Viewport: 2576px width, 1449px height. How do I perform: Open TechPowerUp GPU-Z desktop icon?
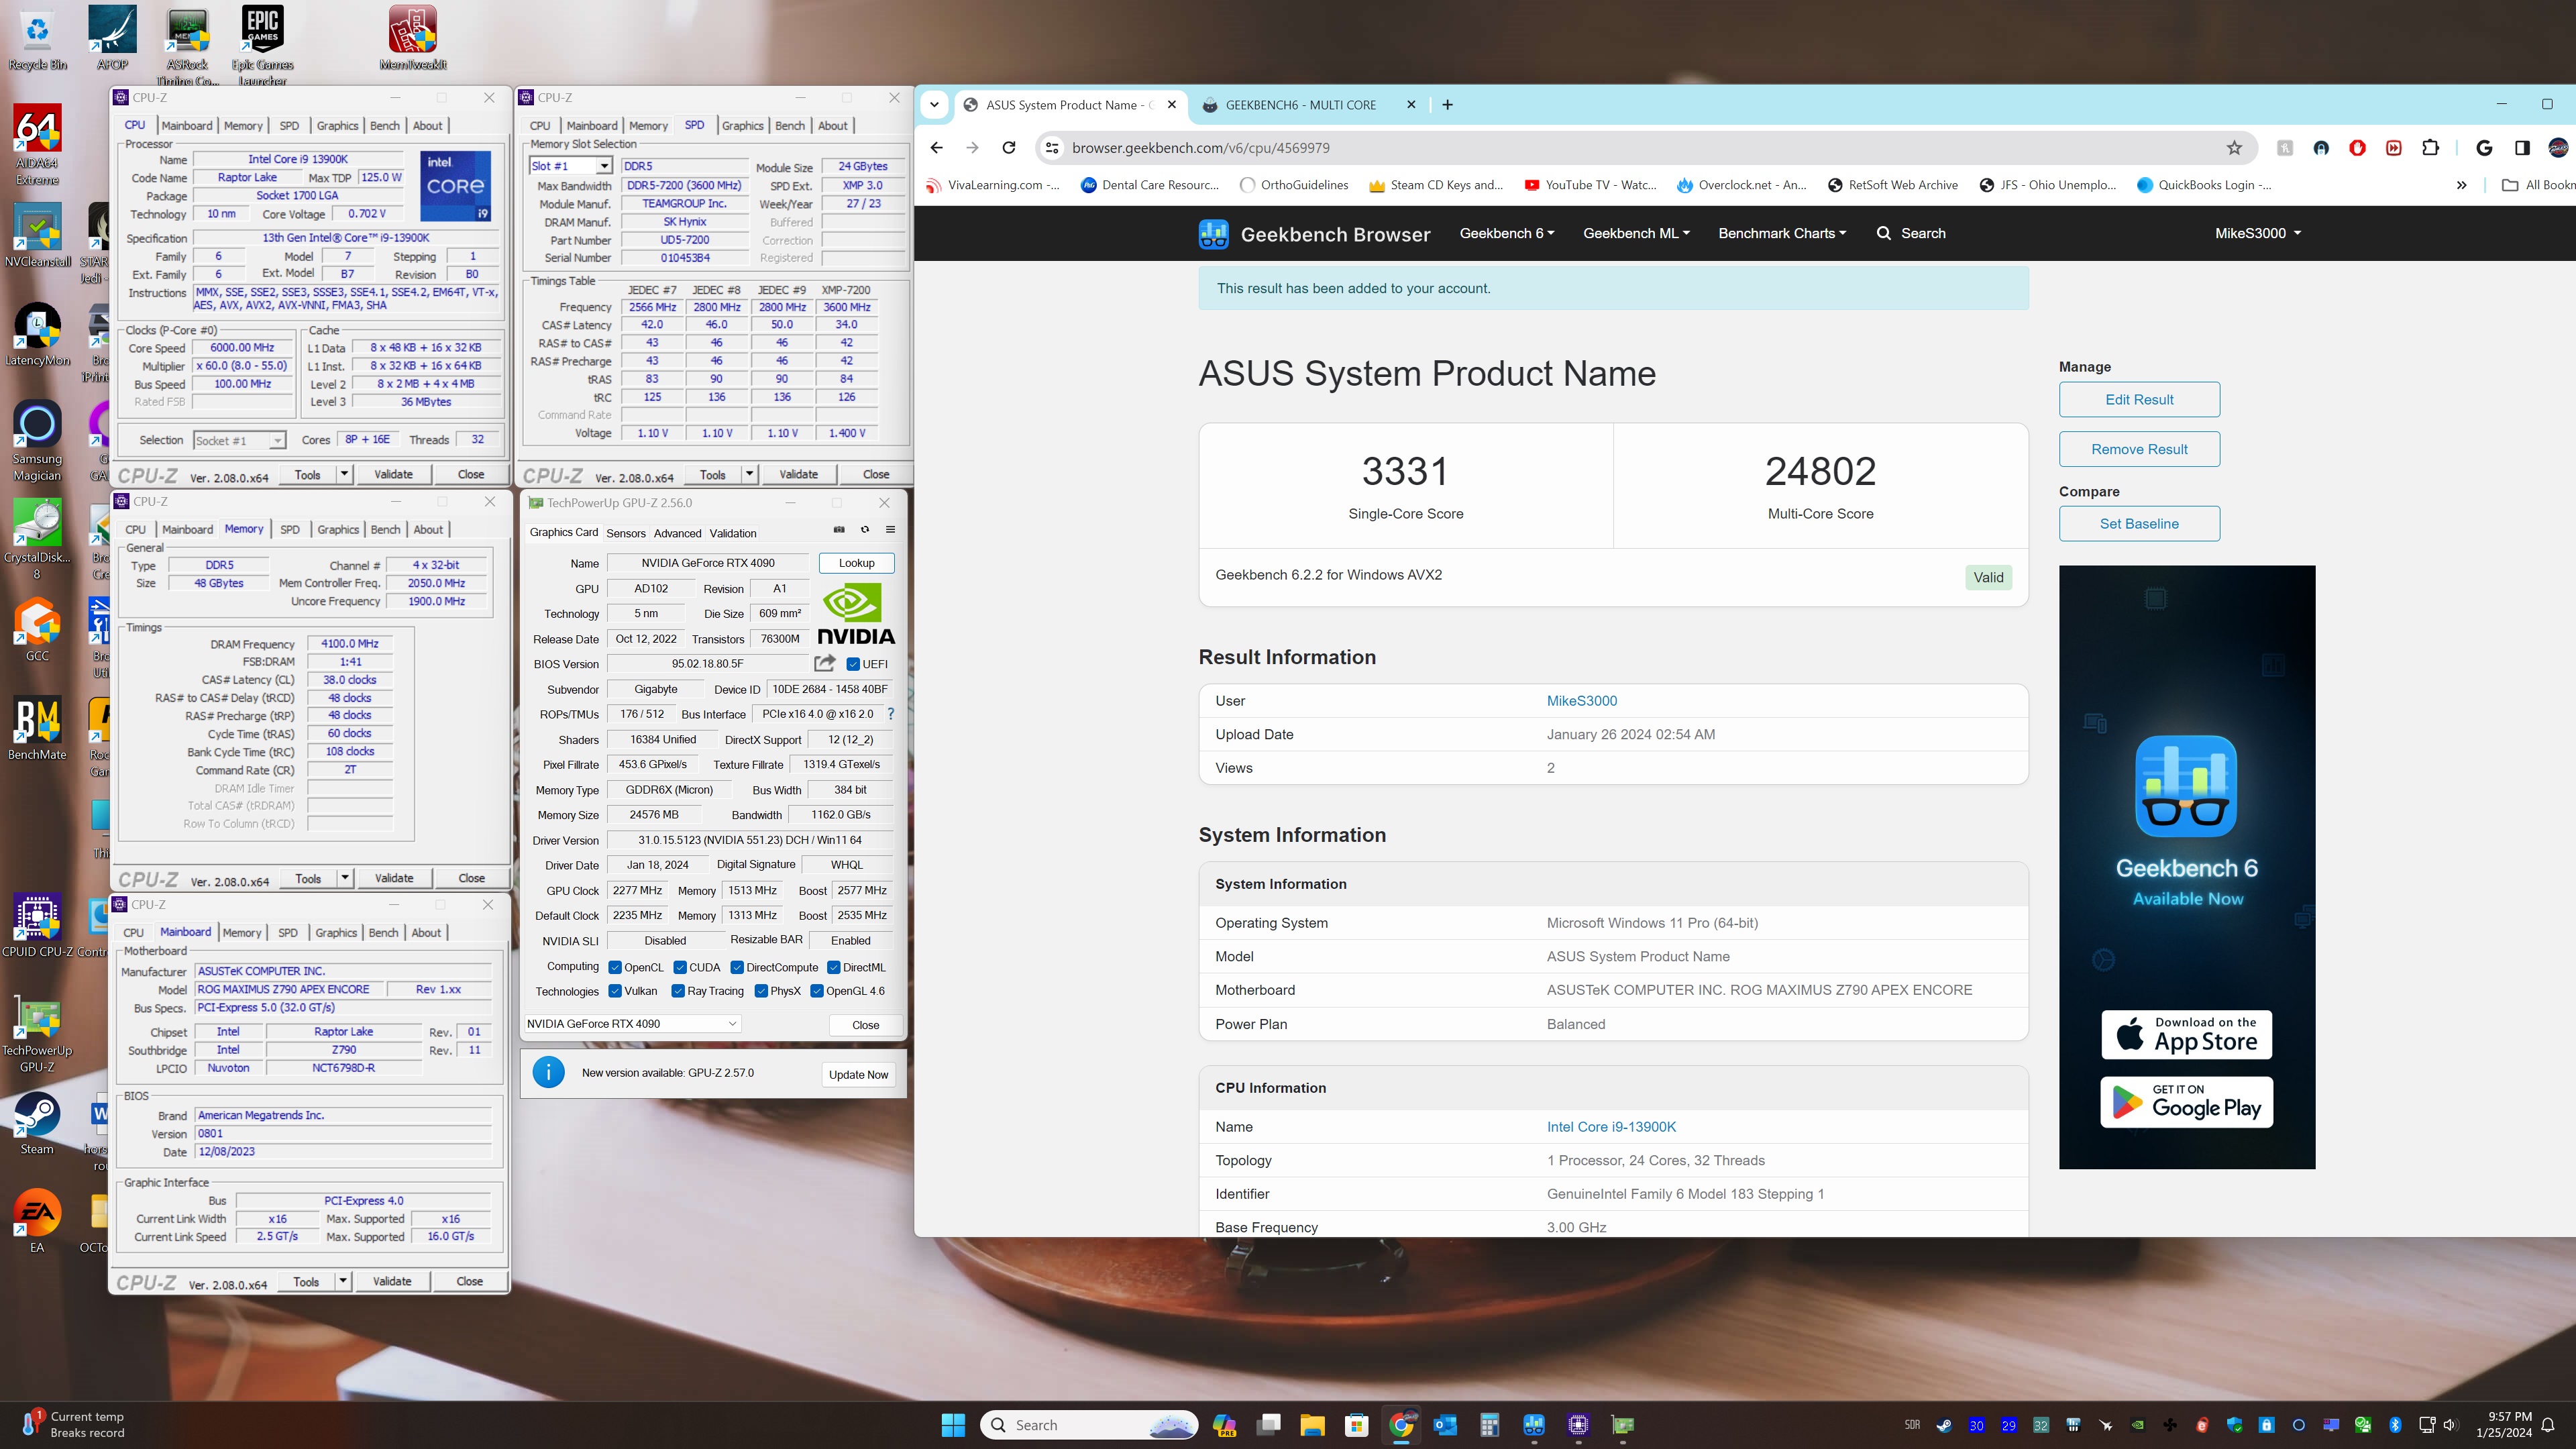pyautogui.click(x=37, y=1034)
